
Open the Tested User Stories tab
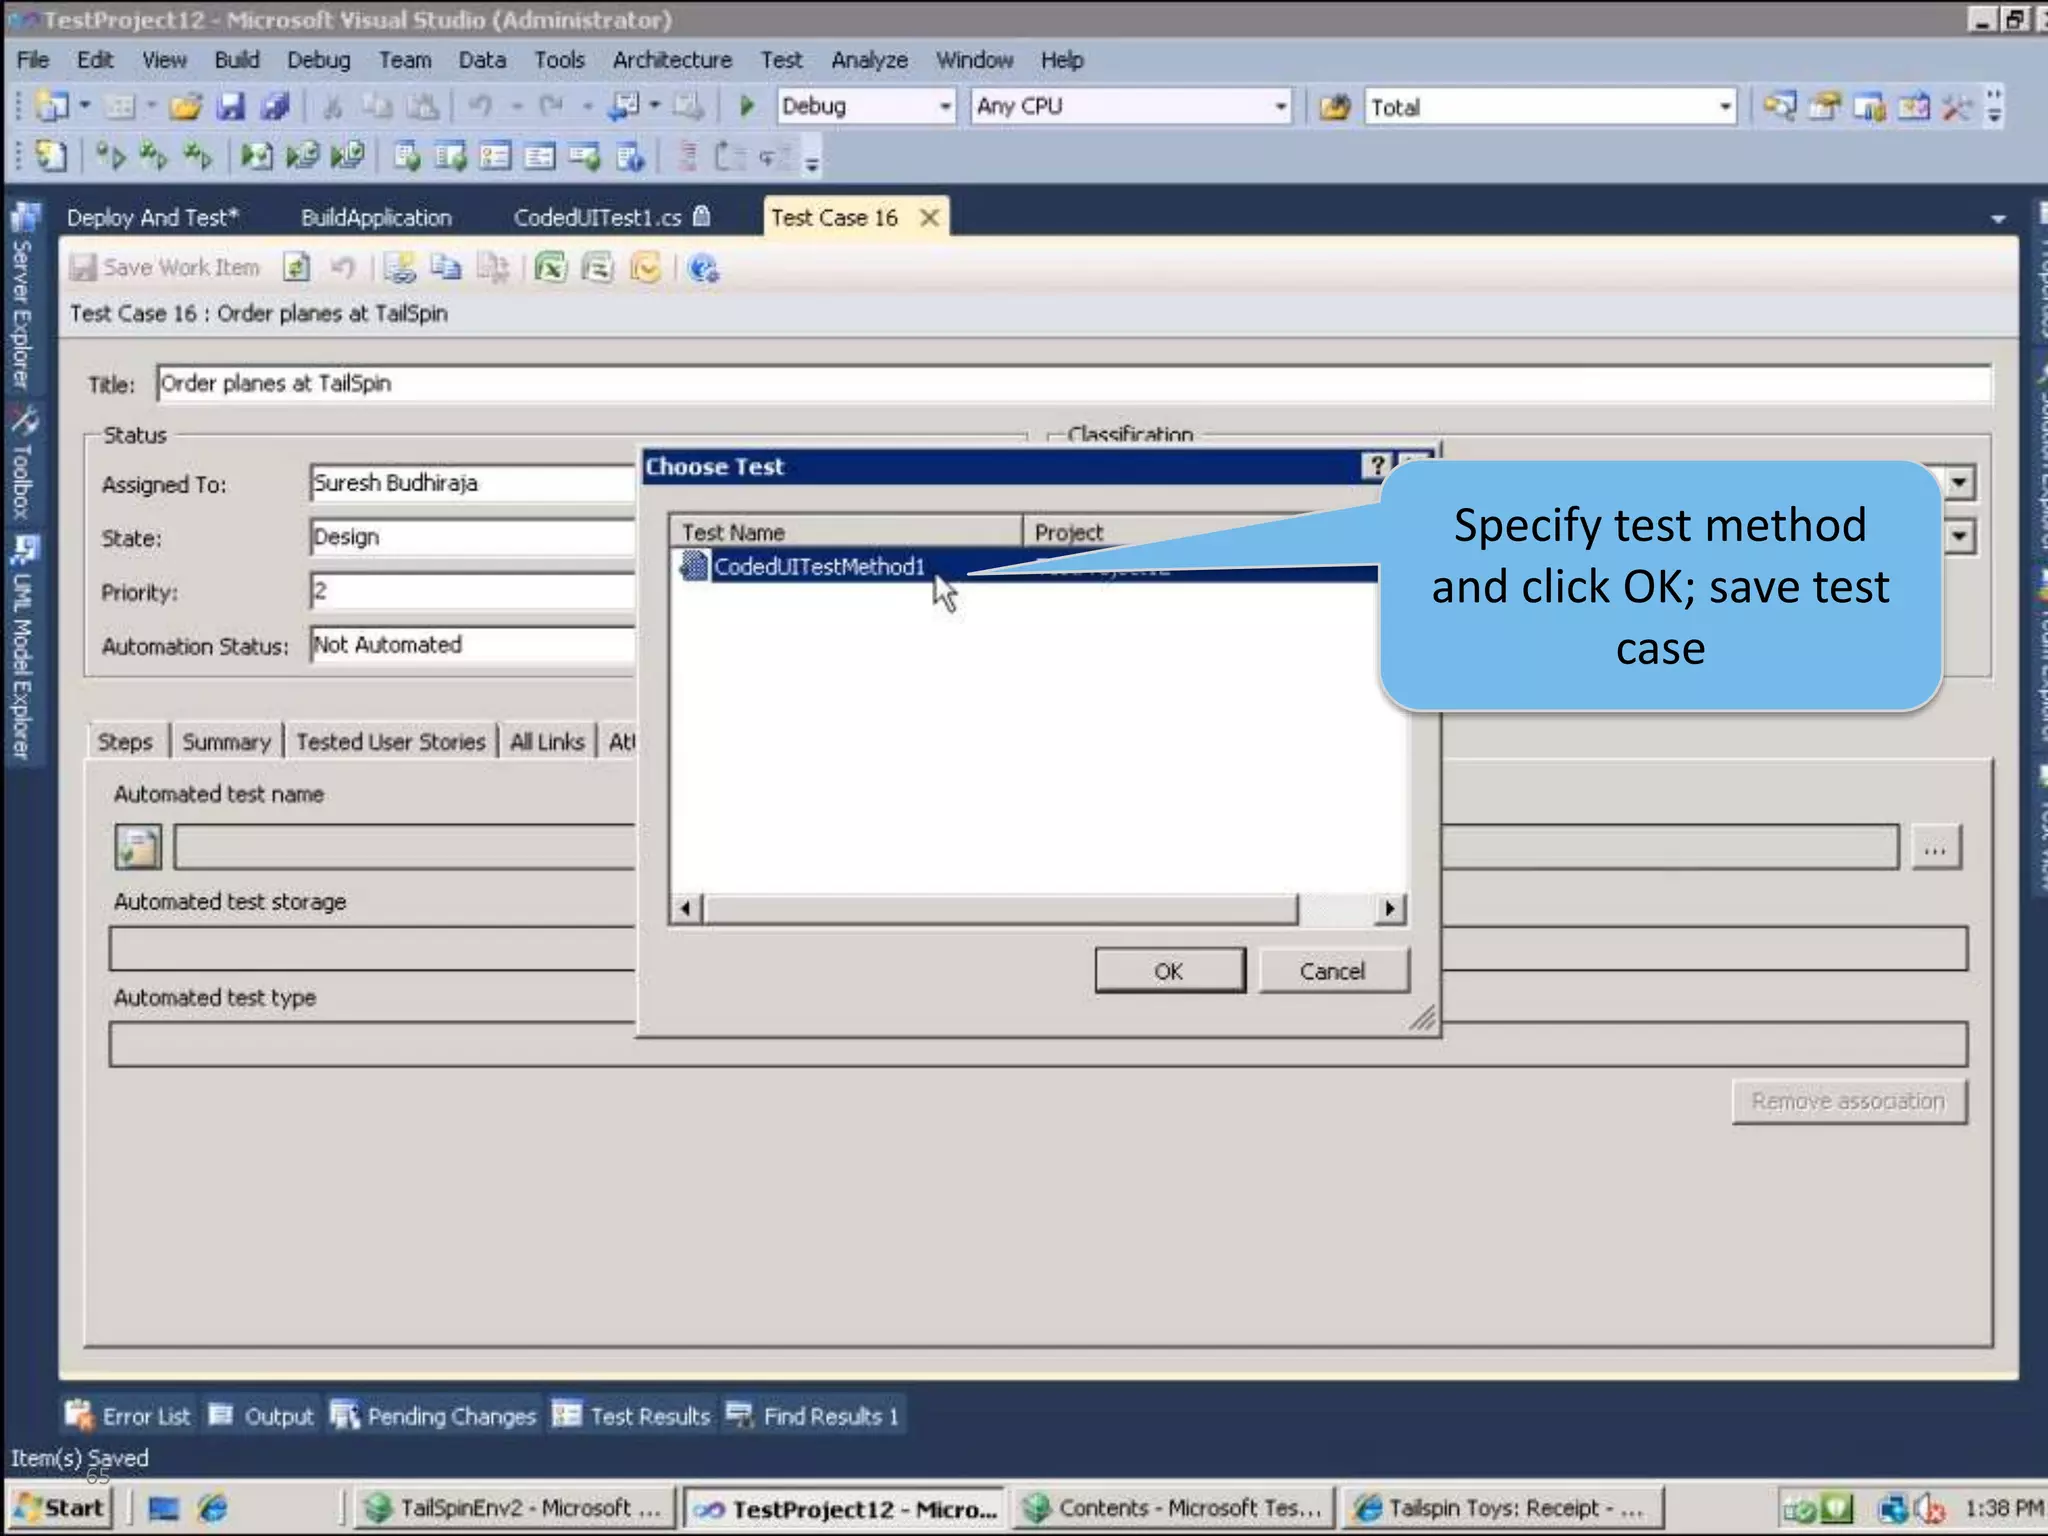pos(390,742)
